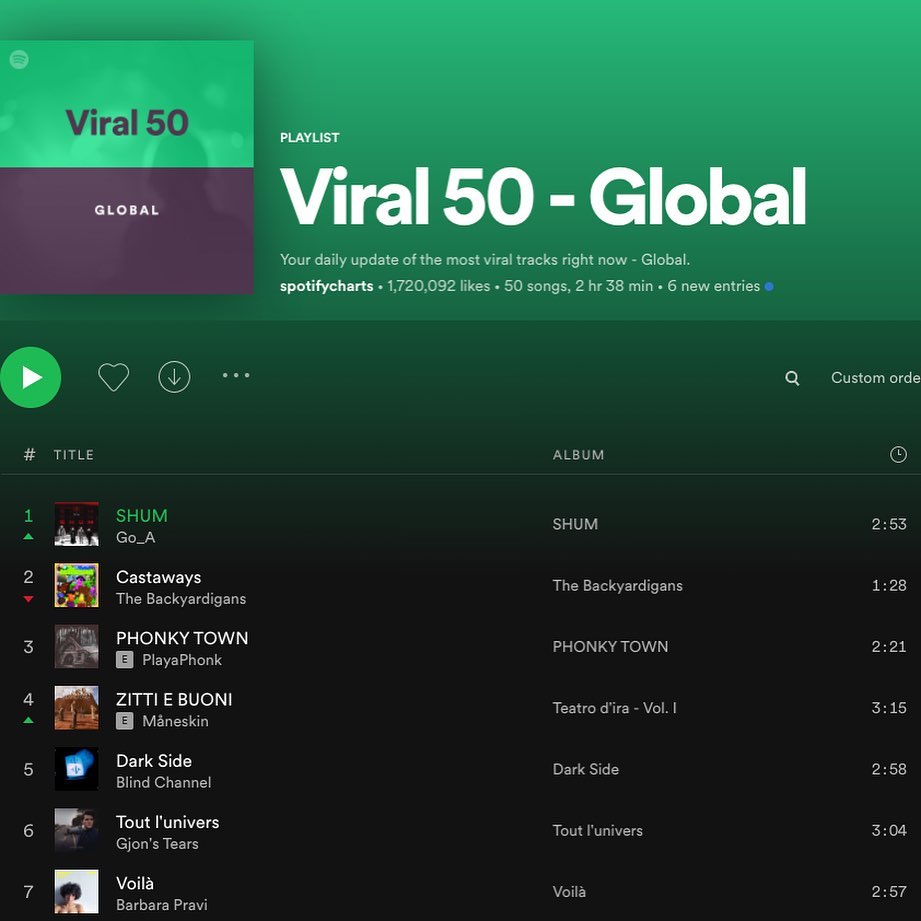The image size is (921, 921).
Task: Open the Custom order sort dropdown
Action: tap(875, 378)
